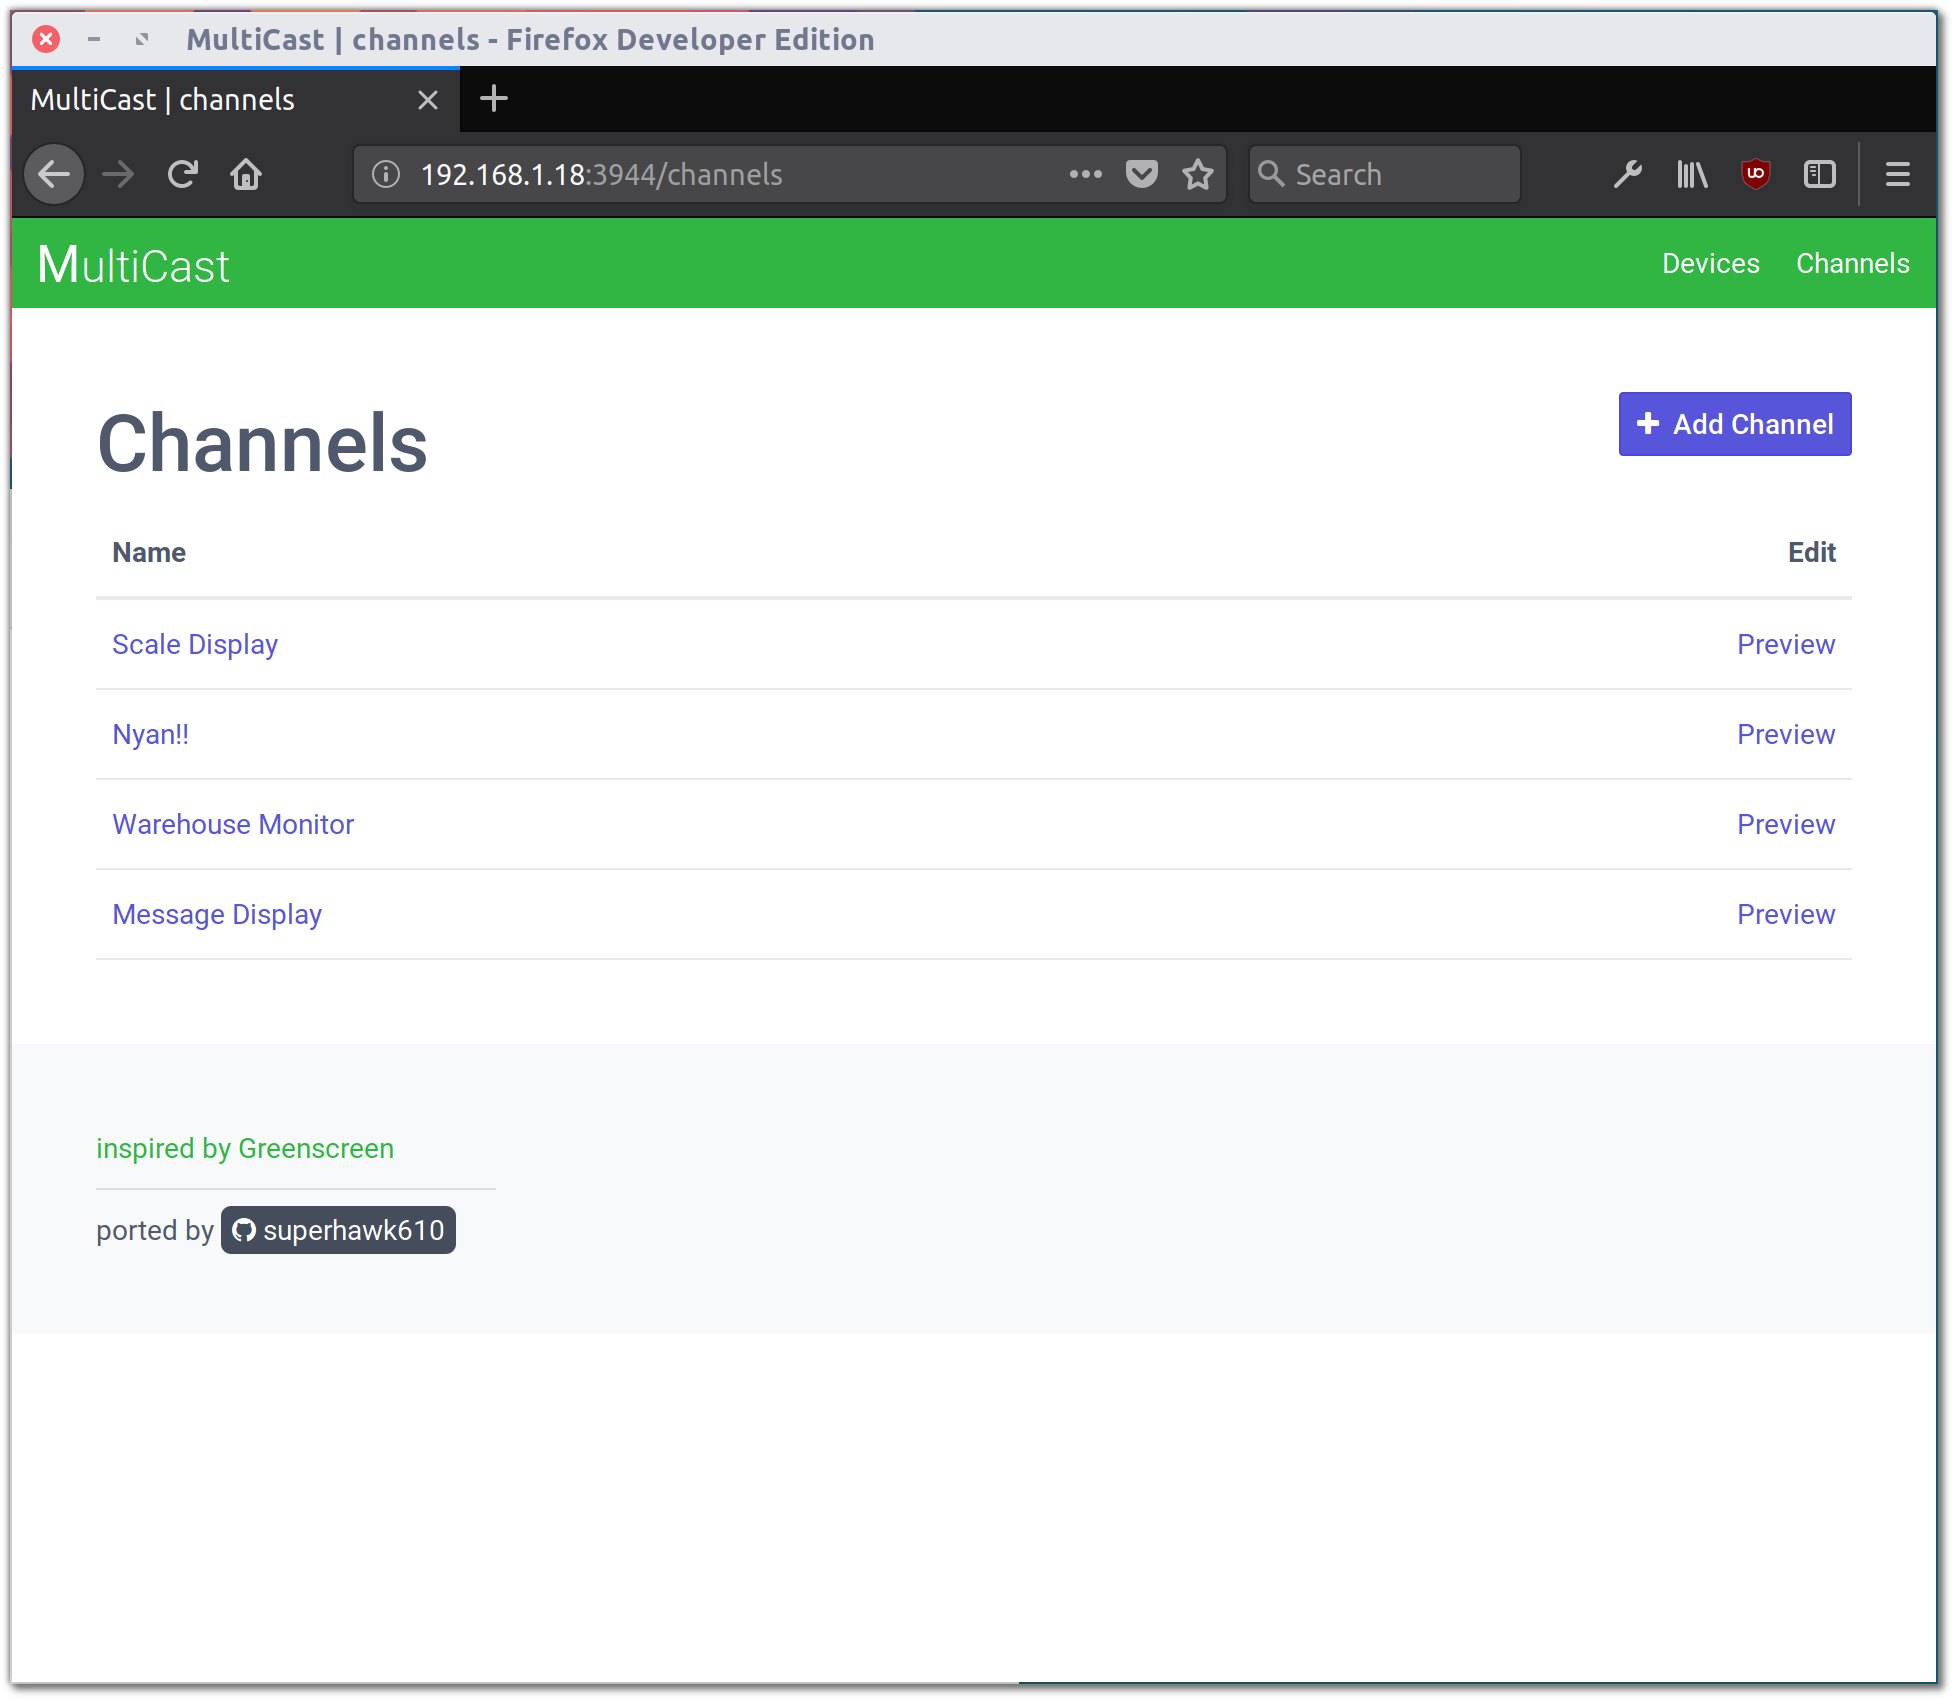Expand page actions three-dot menu

pos(1085,174)
